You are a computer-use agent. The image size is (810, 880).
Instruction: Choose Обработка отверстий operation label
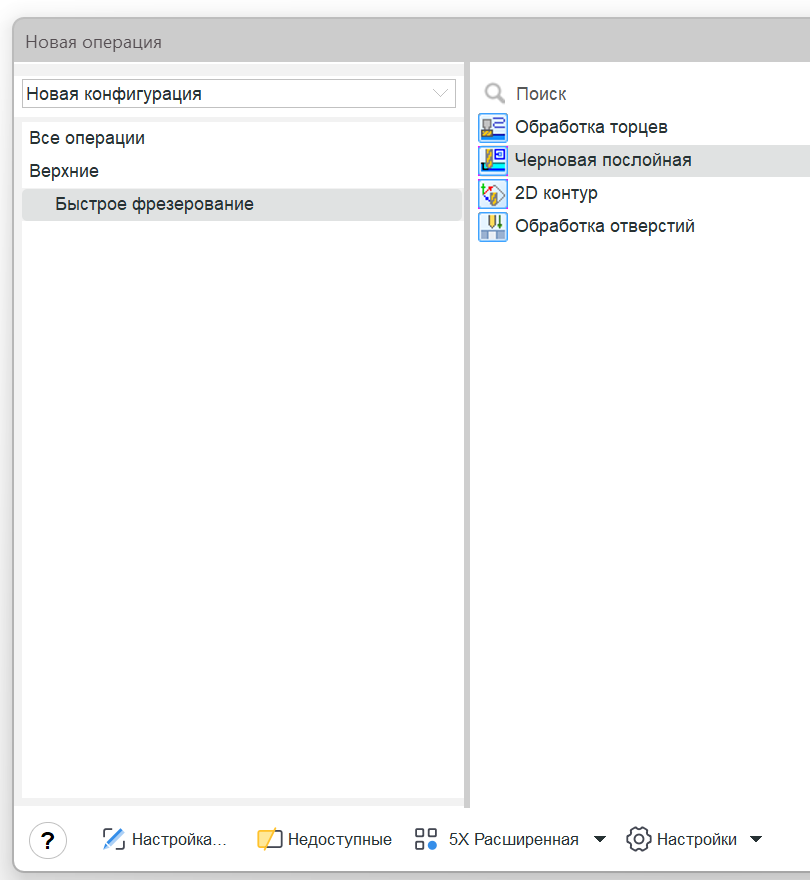tap(605, 226)
